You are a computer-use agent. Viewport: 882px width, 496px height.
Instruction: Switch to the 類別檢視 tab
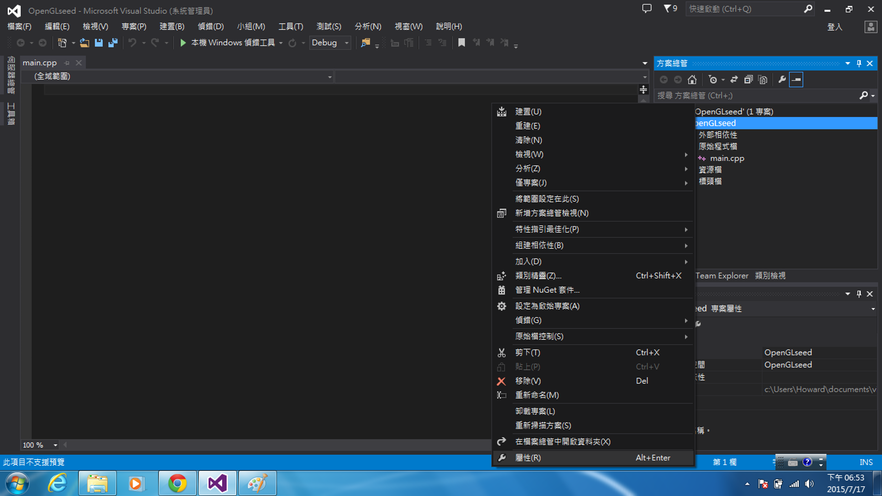770,276
